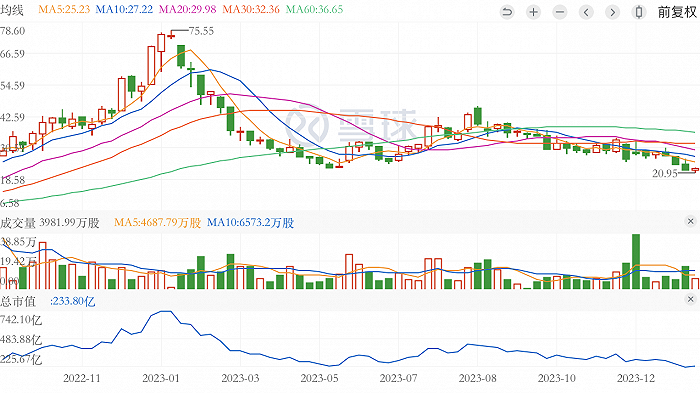Viewport: 700px width, 393px height.
Task: Select the MA60 legend label
Action: pyautogui.click(x=314, y=9)
